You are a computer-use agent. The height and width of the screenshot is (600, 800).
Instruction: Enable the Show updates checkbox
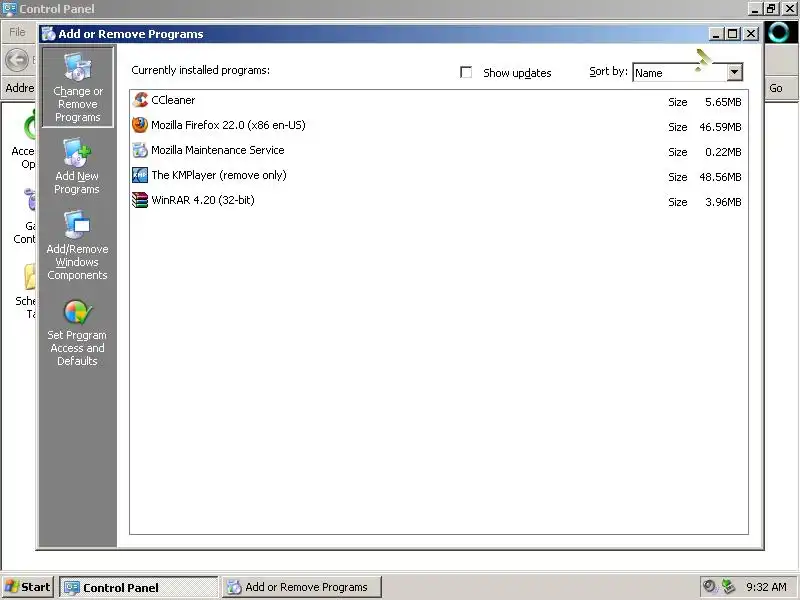[x=466, y=72]
